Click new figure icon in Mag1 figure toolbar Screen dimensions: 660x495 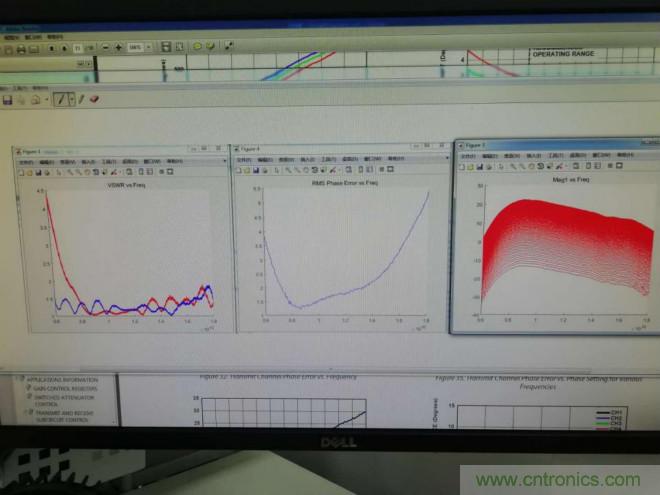tap(463, 166)
